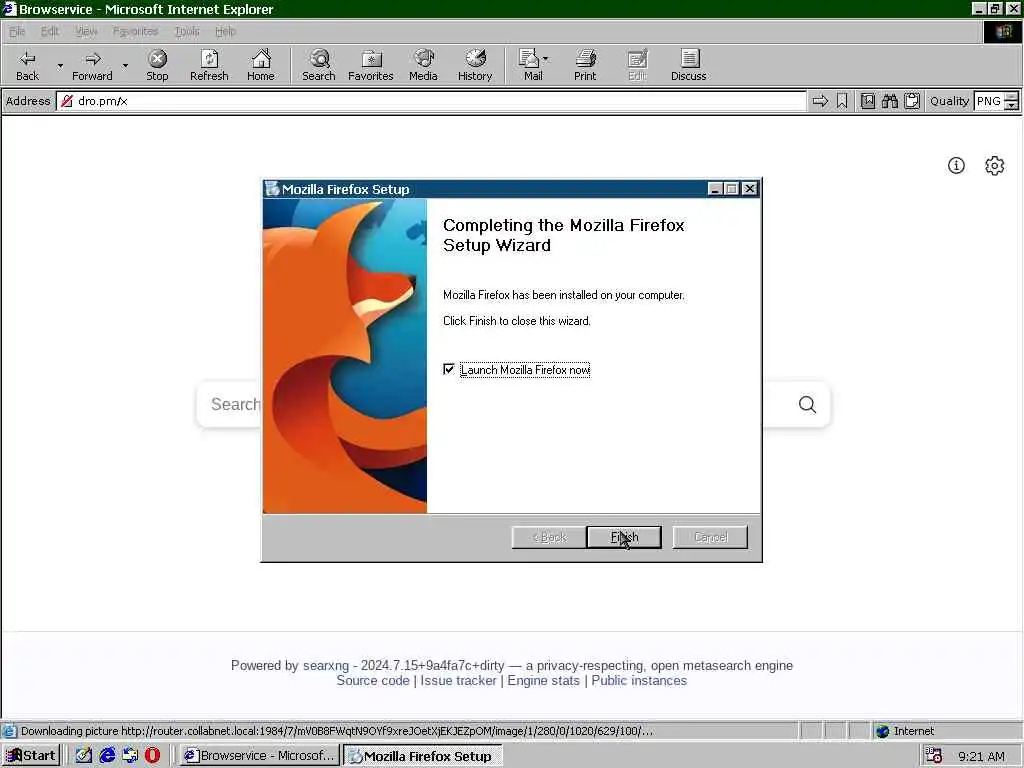Viewport: 1024px width, 768px height.
Task: Print the current page
Action: coord(585,65)
